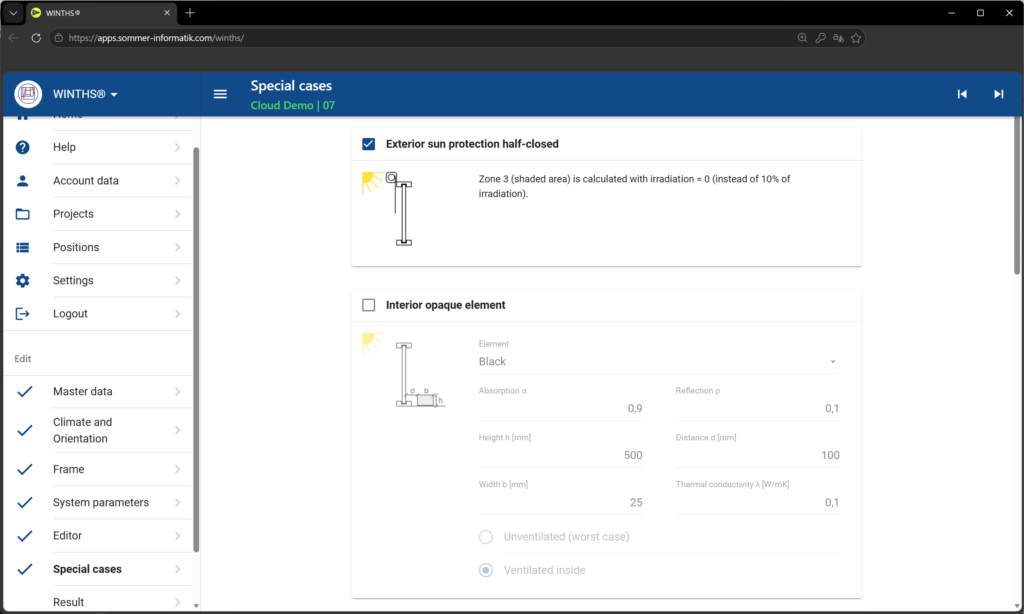Click the WINTHS round logo icon
The image size is (1024, 614).
(28, 94)
